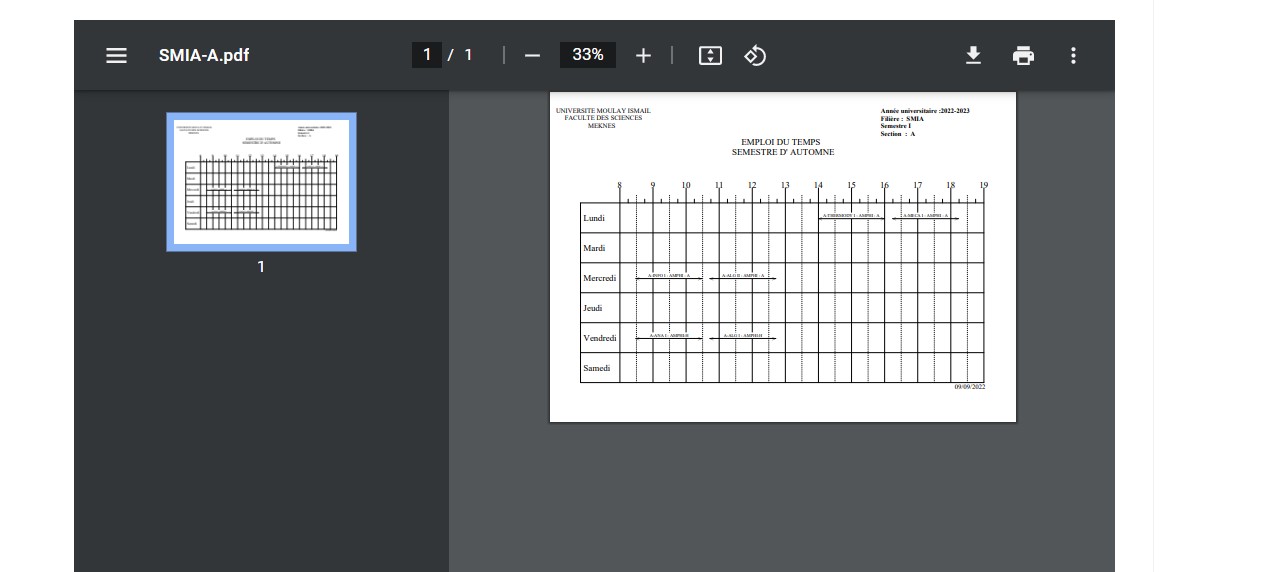1267x572 pixels.
Task: Rotate the document counterclockwise
Action: (755, 56)
